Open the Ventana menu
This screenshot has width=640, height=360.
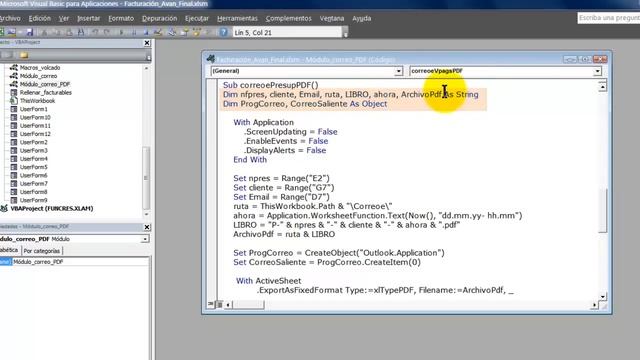[x=332, y=18]
